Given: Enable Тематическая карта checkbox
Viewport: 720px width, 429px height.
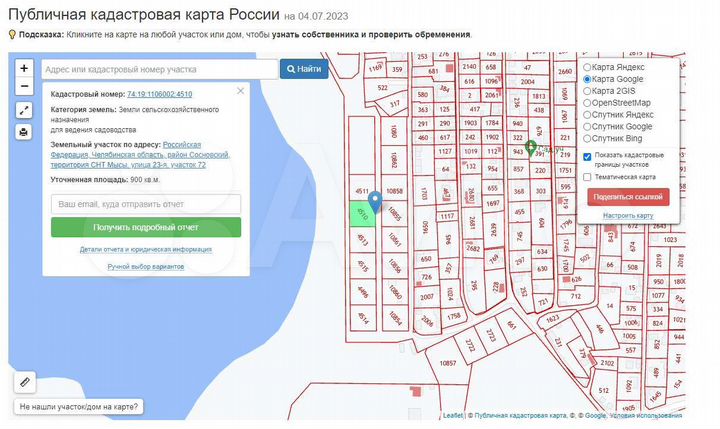Looking at the screenshot, I should coord(587,177).
